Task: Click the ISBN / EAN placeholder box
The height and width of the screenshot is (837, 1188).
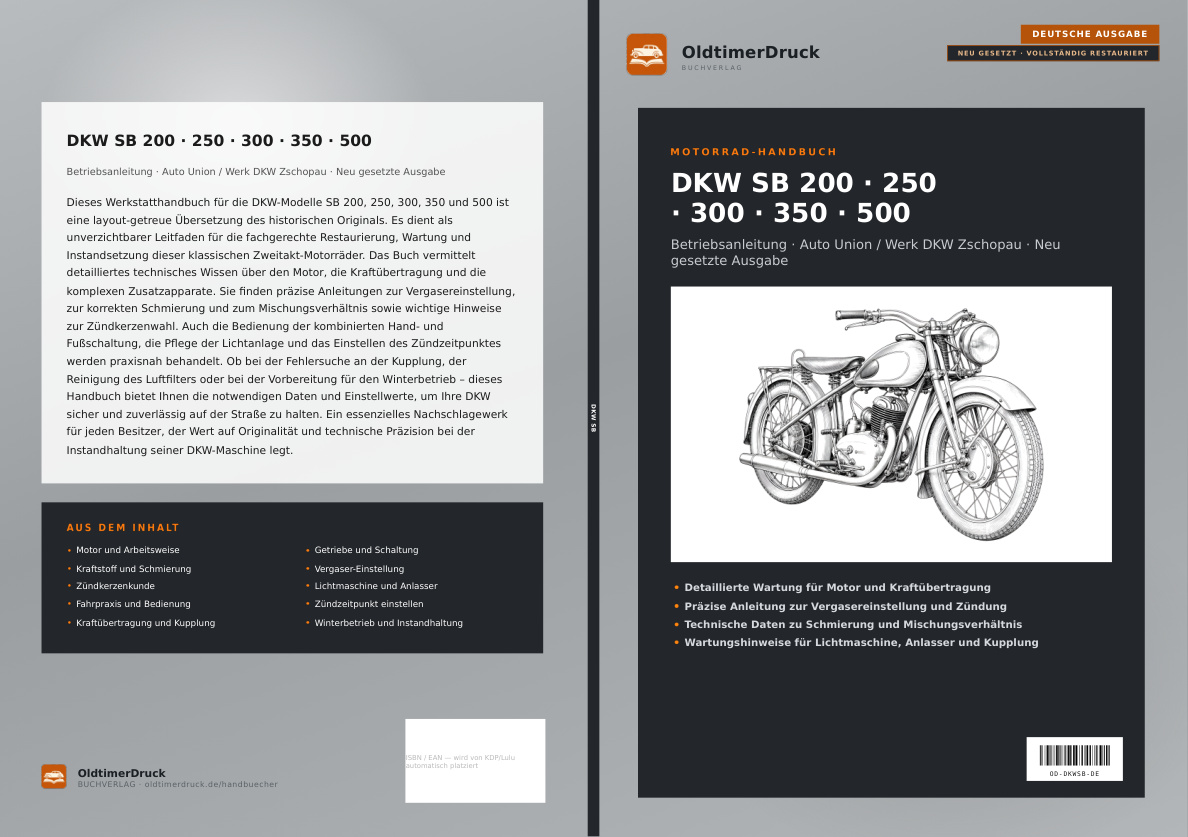Action: pos(475,760)
